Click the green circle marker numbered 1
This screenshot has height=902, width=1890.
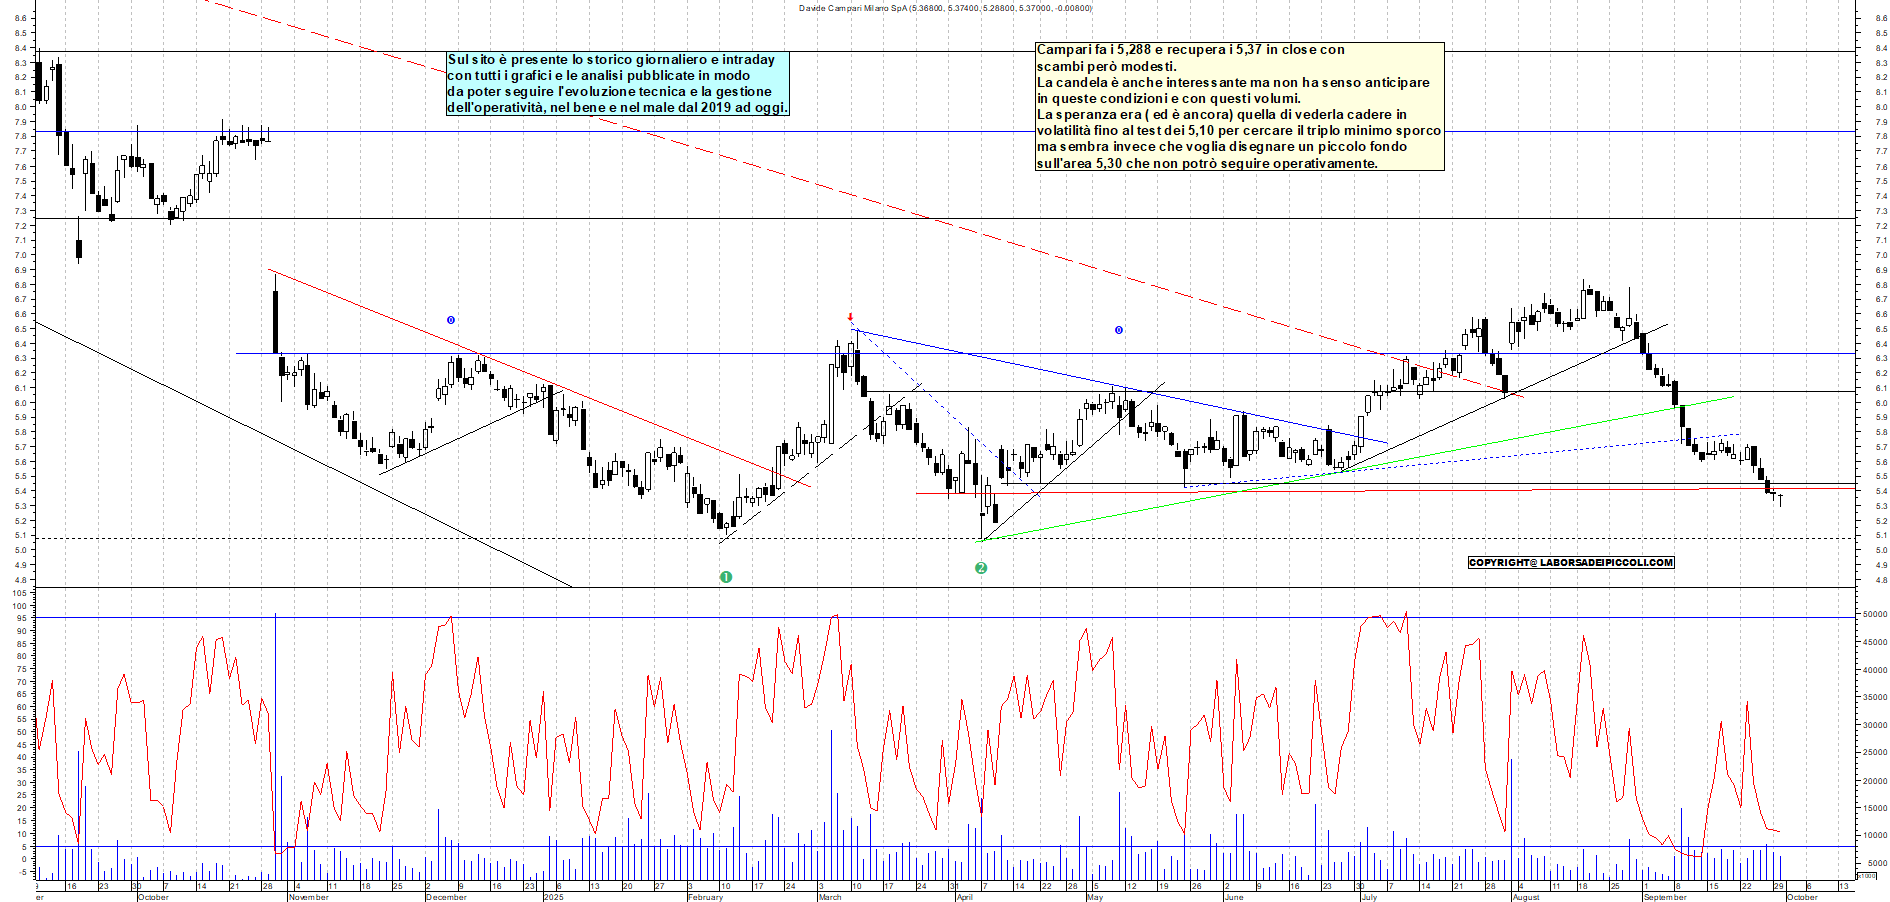[726, 577]
